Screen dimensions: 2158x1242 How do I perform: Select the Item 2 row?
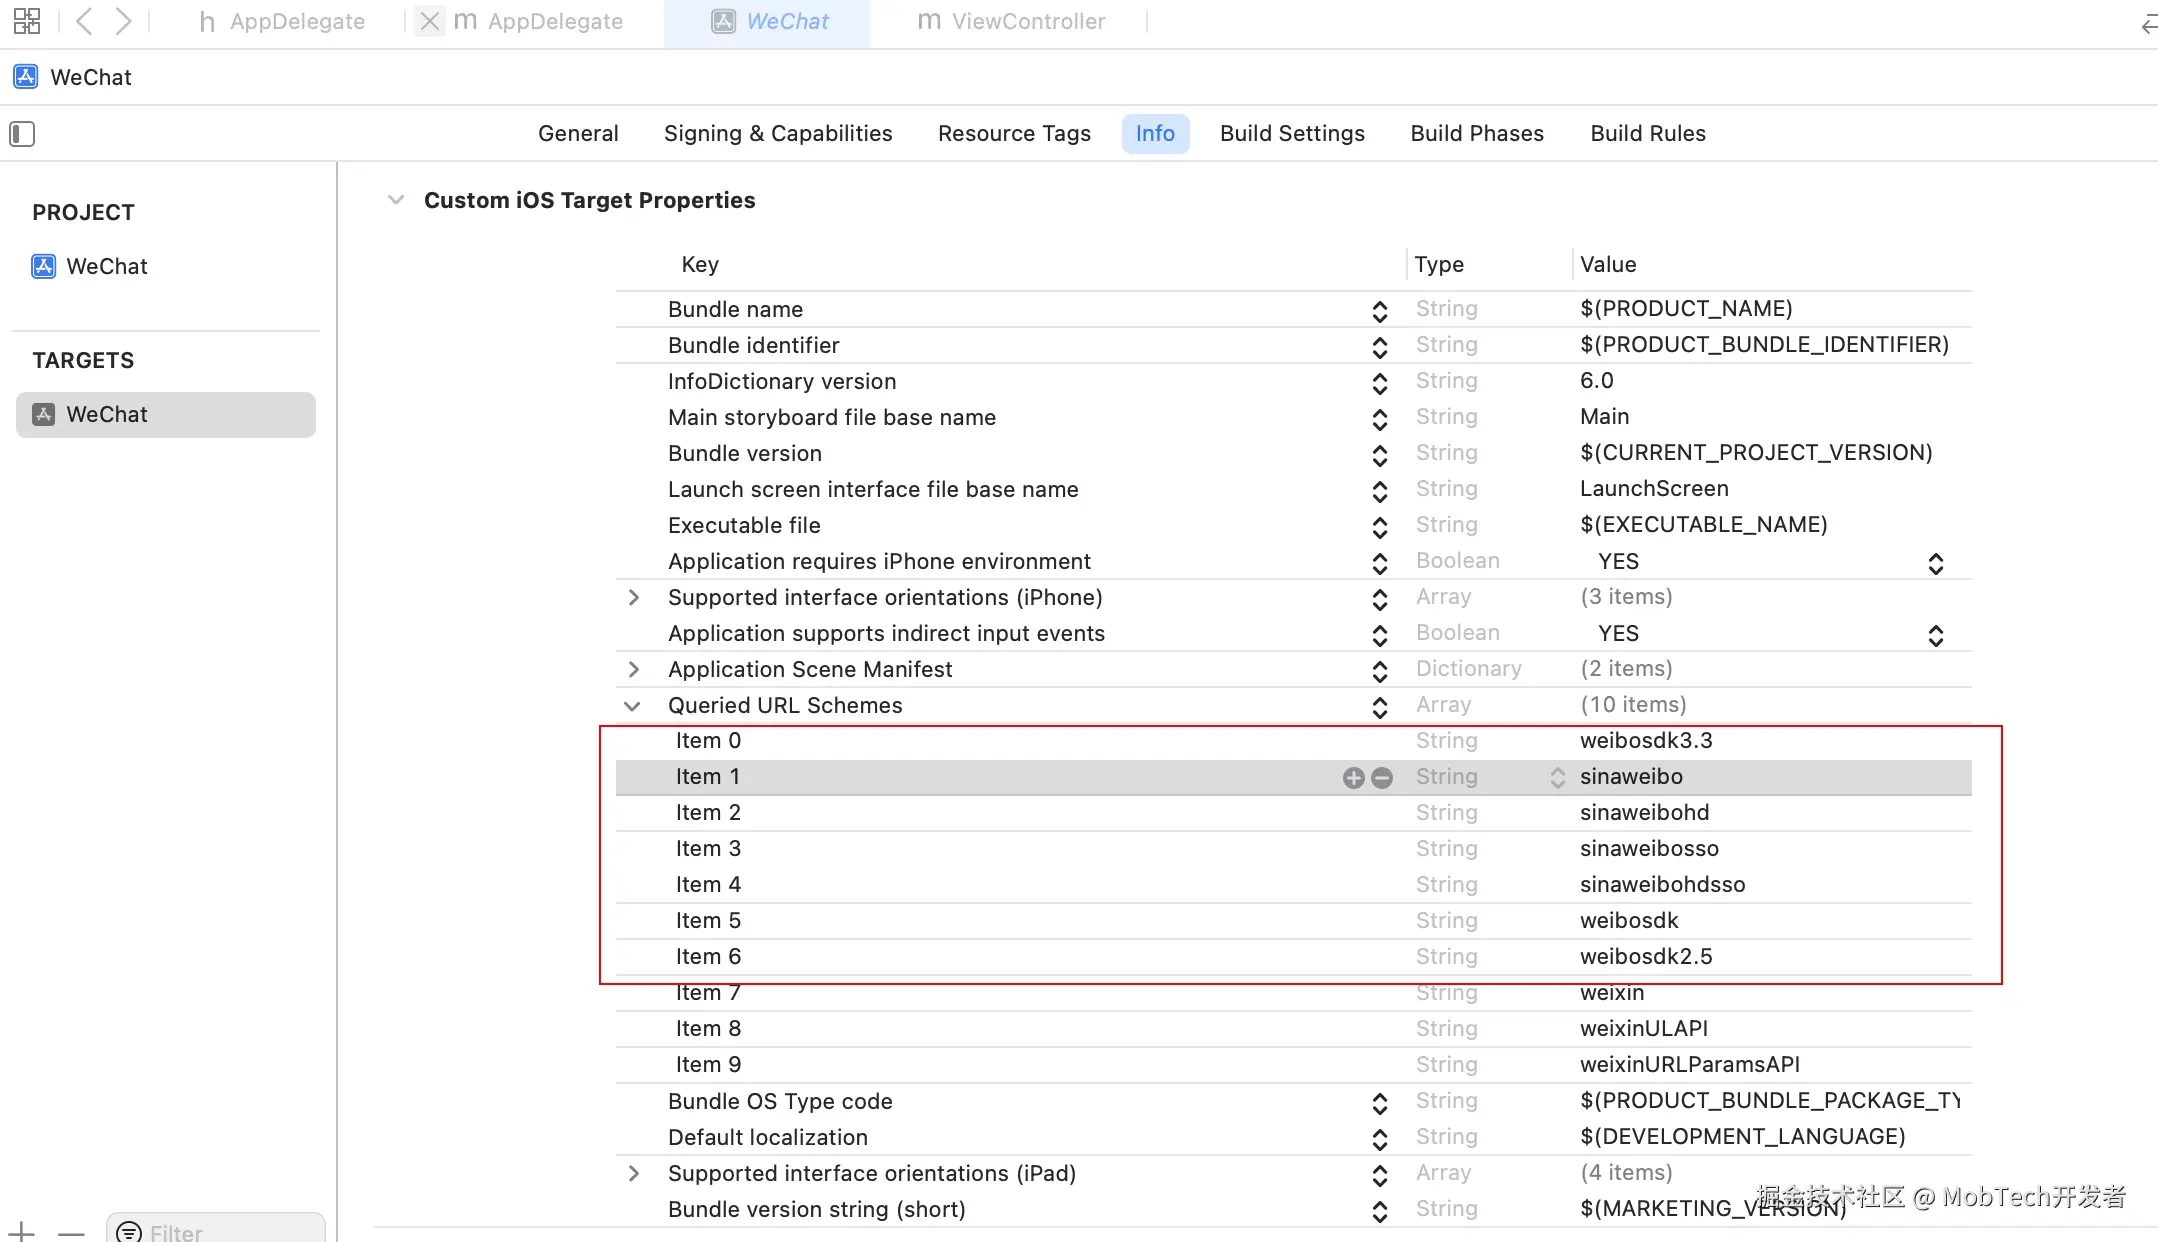click(x=1293, y=813)
